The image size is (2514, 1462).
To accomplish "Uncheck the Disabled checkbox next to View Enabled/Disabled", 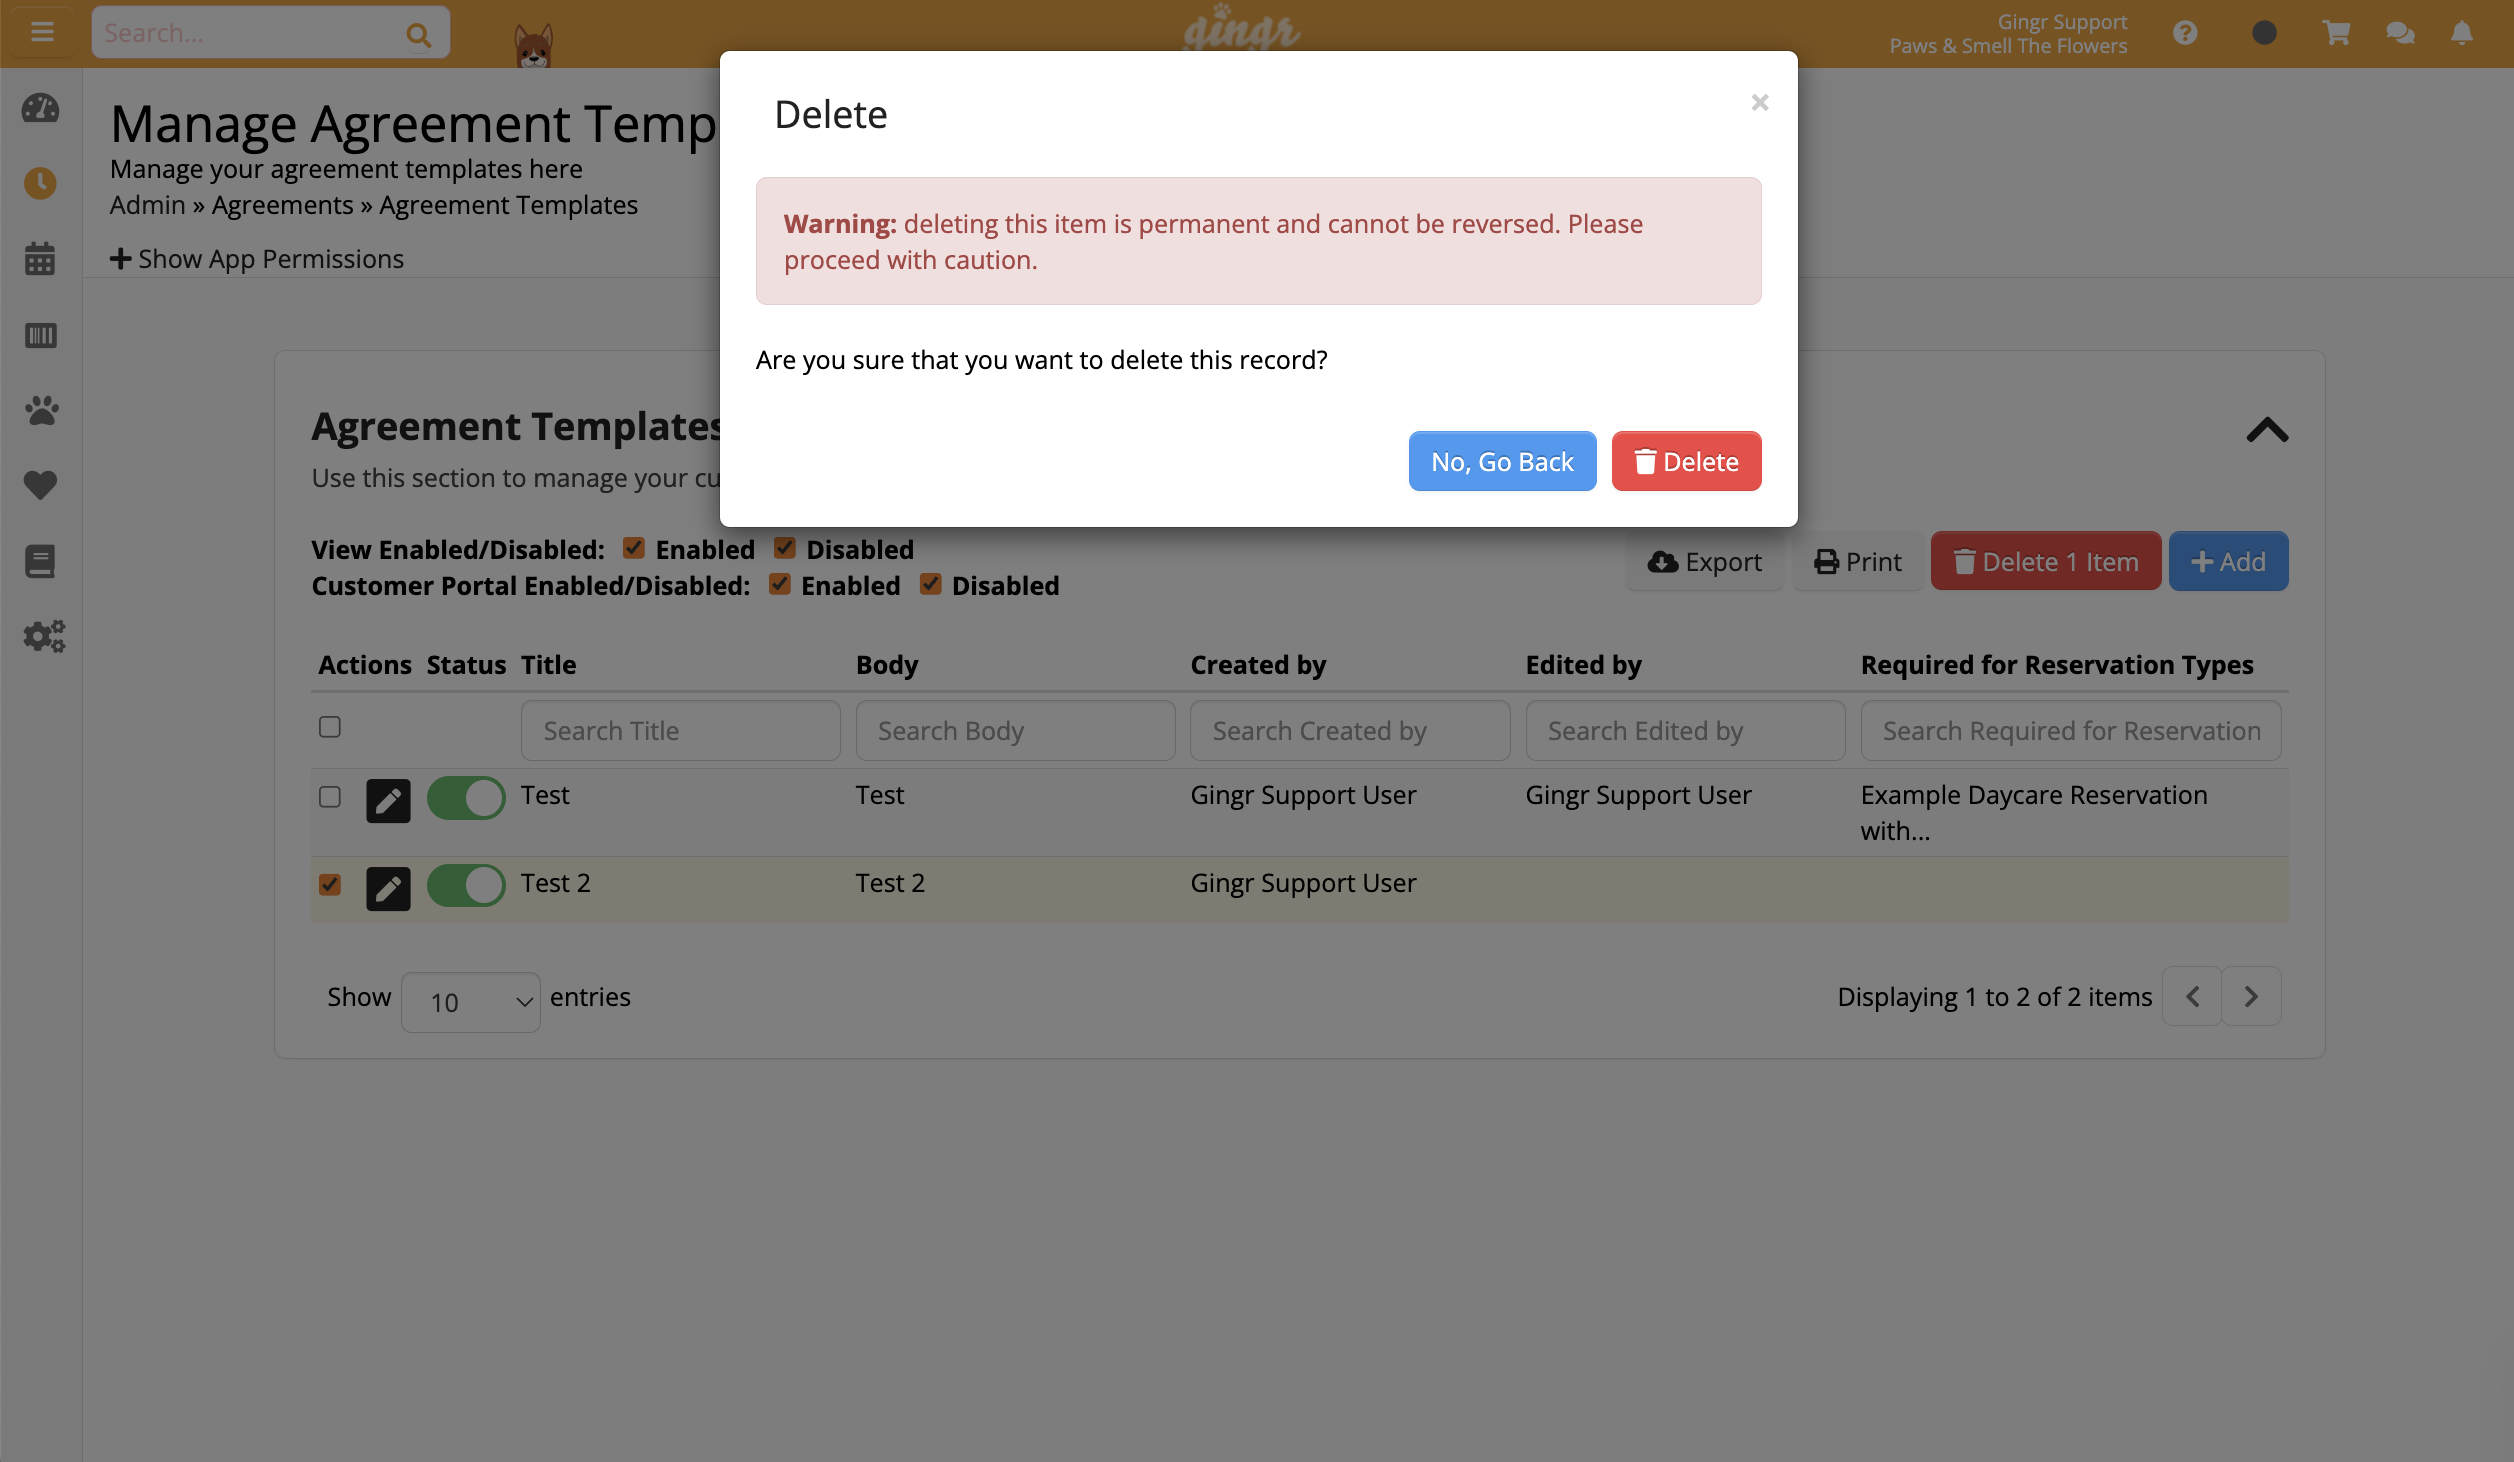I will pyautogui.click(x=786, y=548).
